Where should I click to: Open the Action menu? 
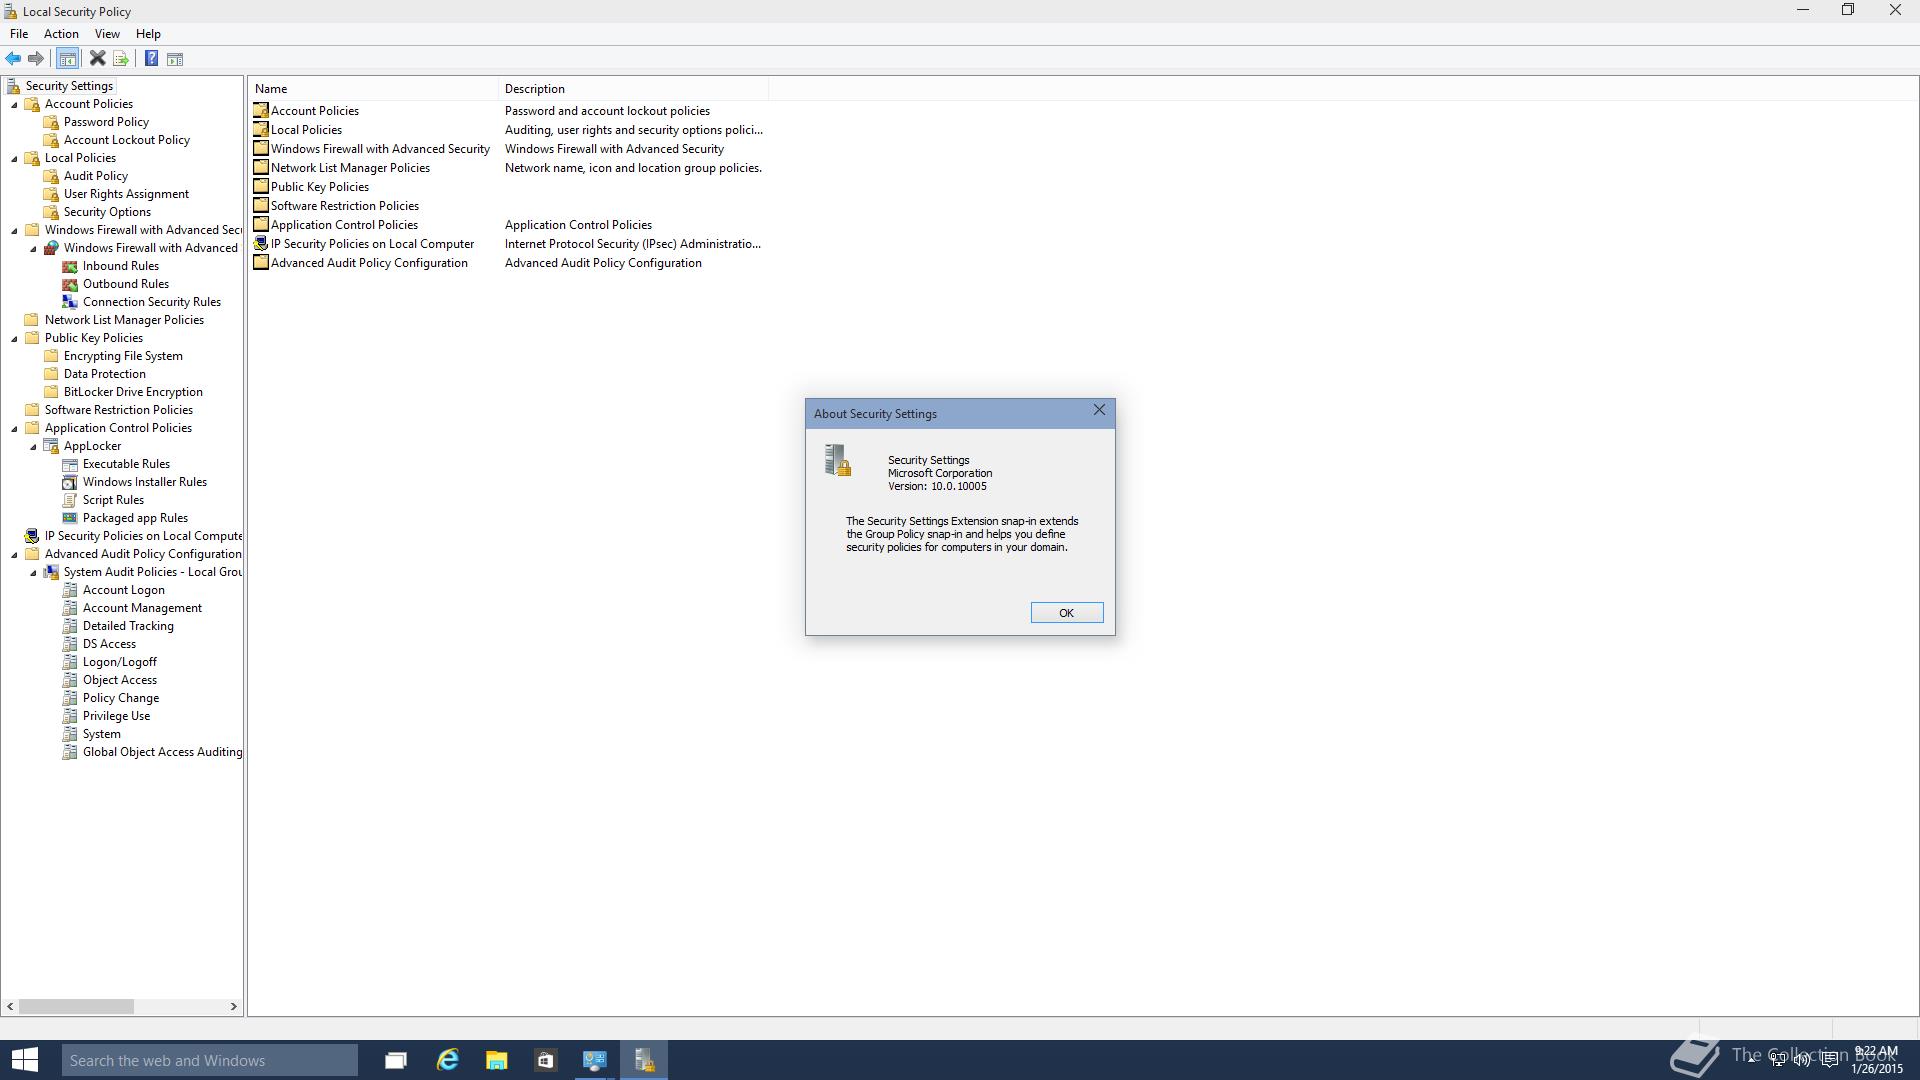coord(61,34)
